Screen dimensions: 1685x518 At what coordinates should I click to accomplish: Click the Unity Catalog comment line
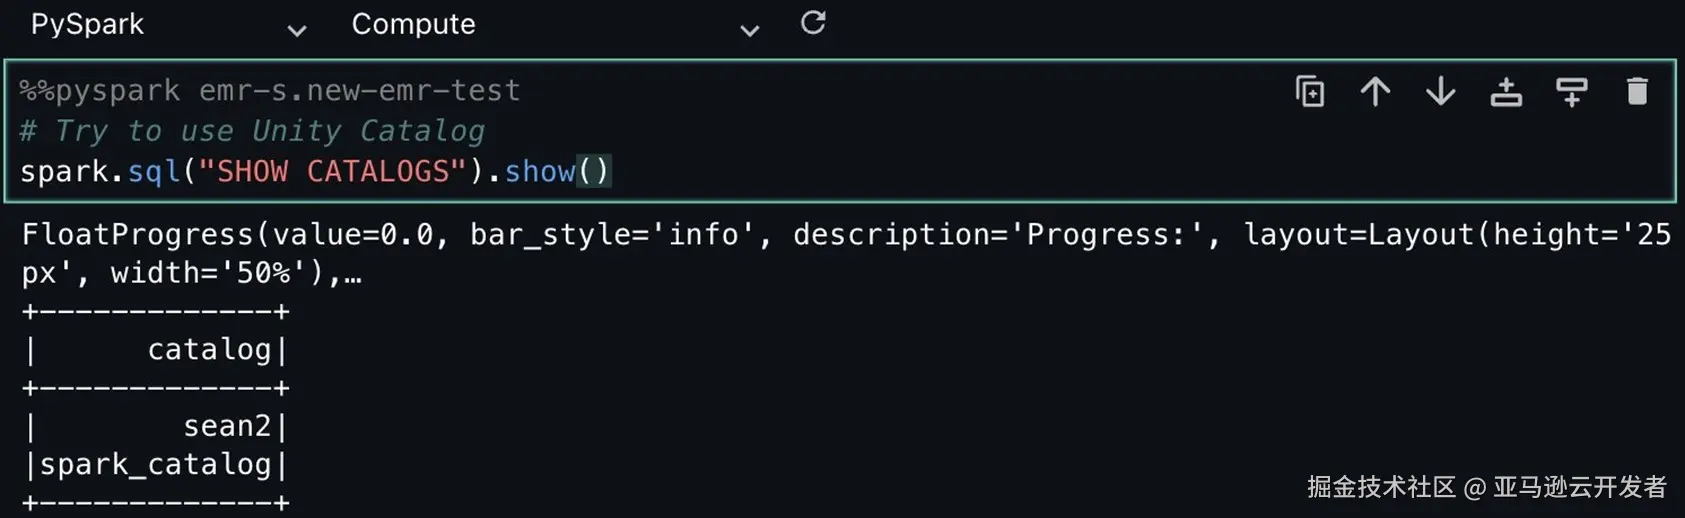pyautogui.click(x=252, y=131)
